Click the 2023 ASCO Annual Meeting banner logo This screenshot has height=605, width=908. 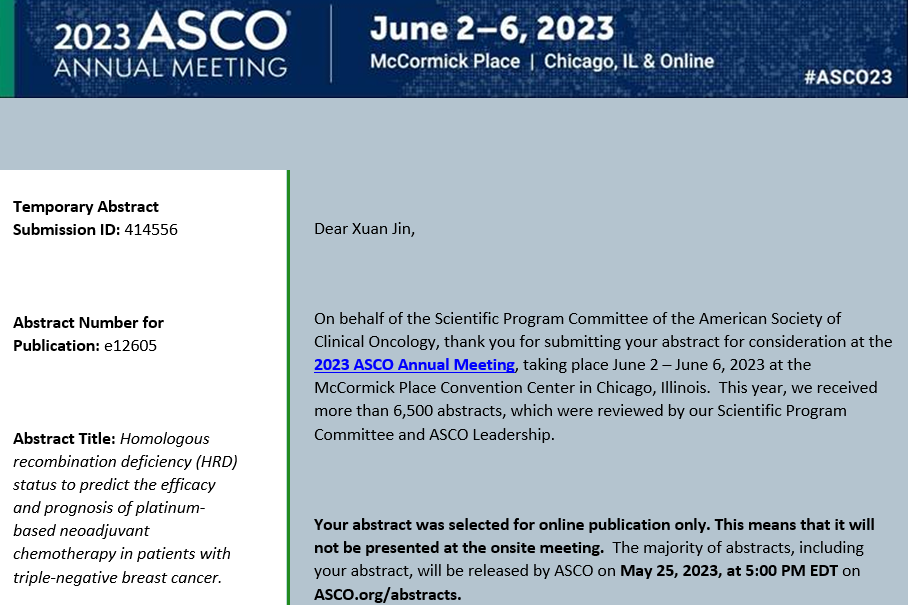[x=170, y=48]
